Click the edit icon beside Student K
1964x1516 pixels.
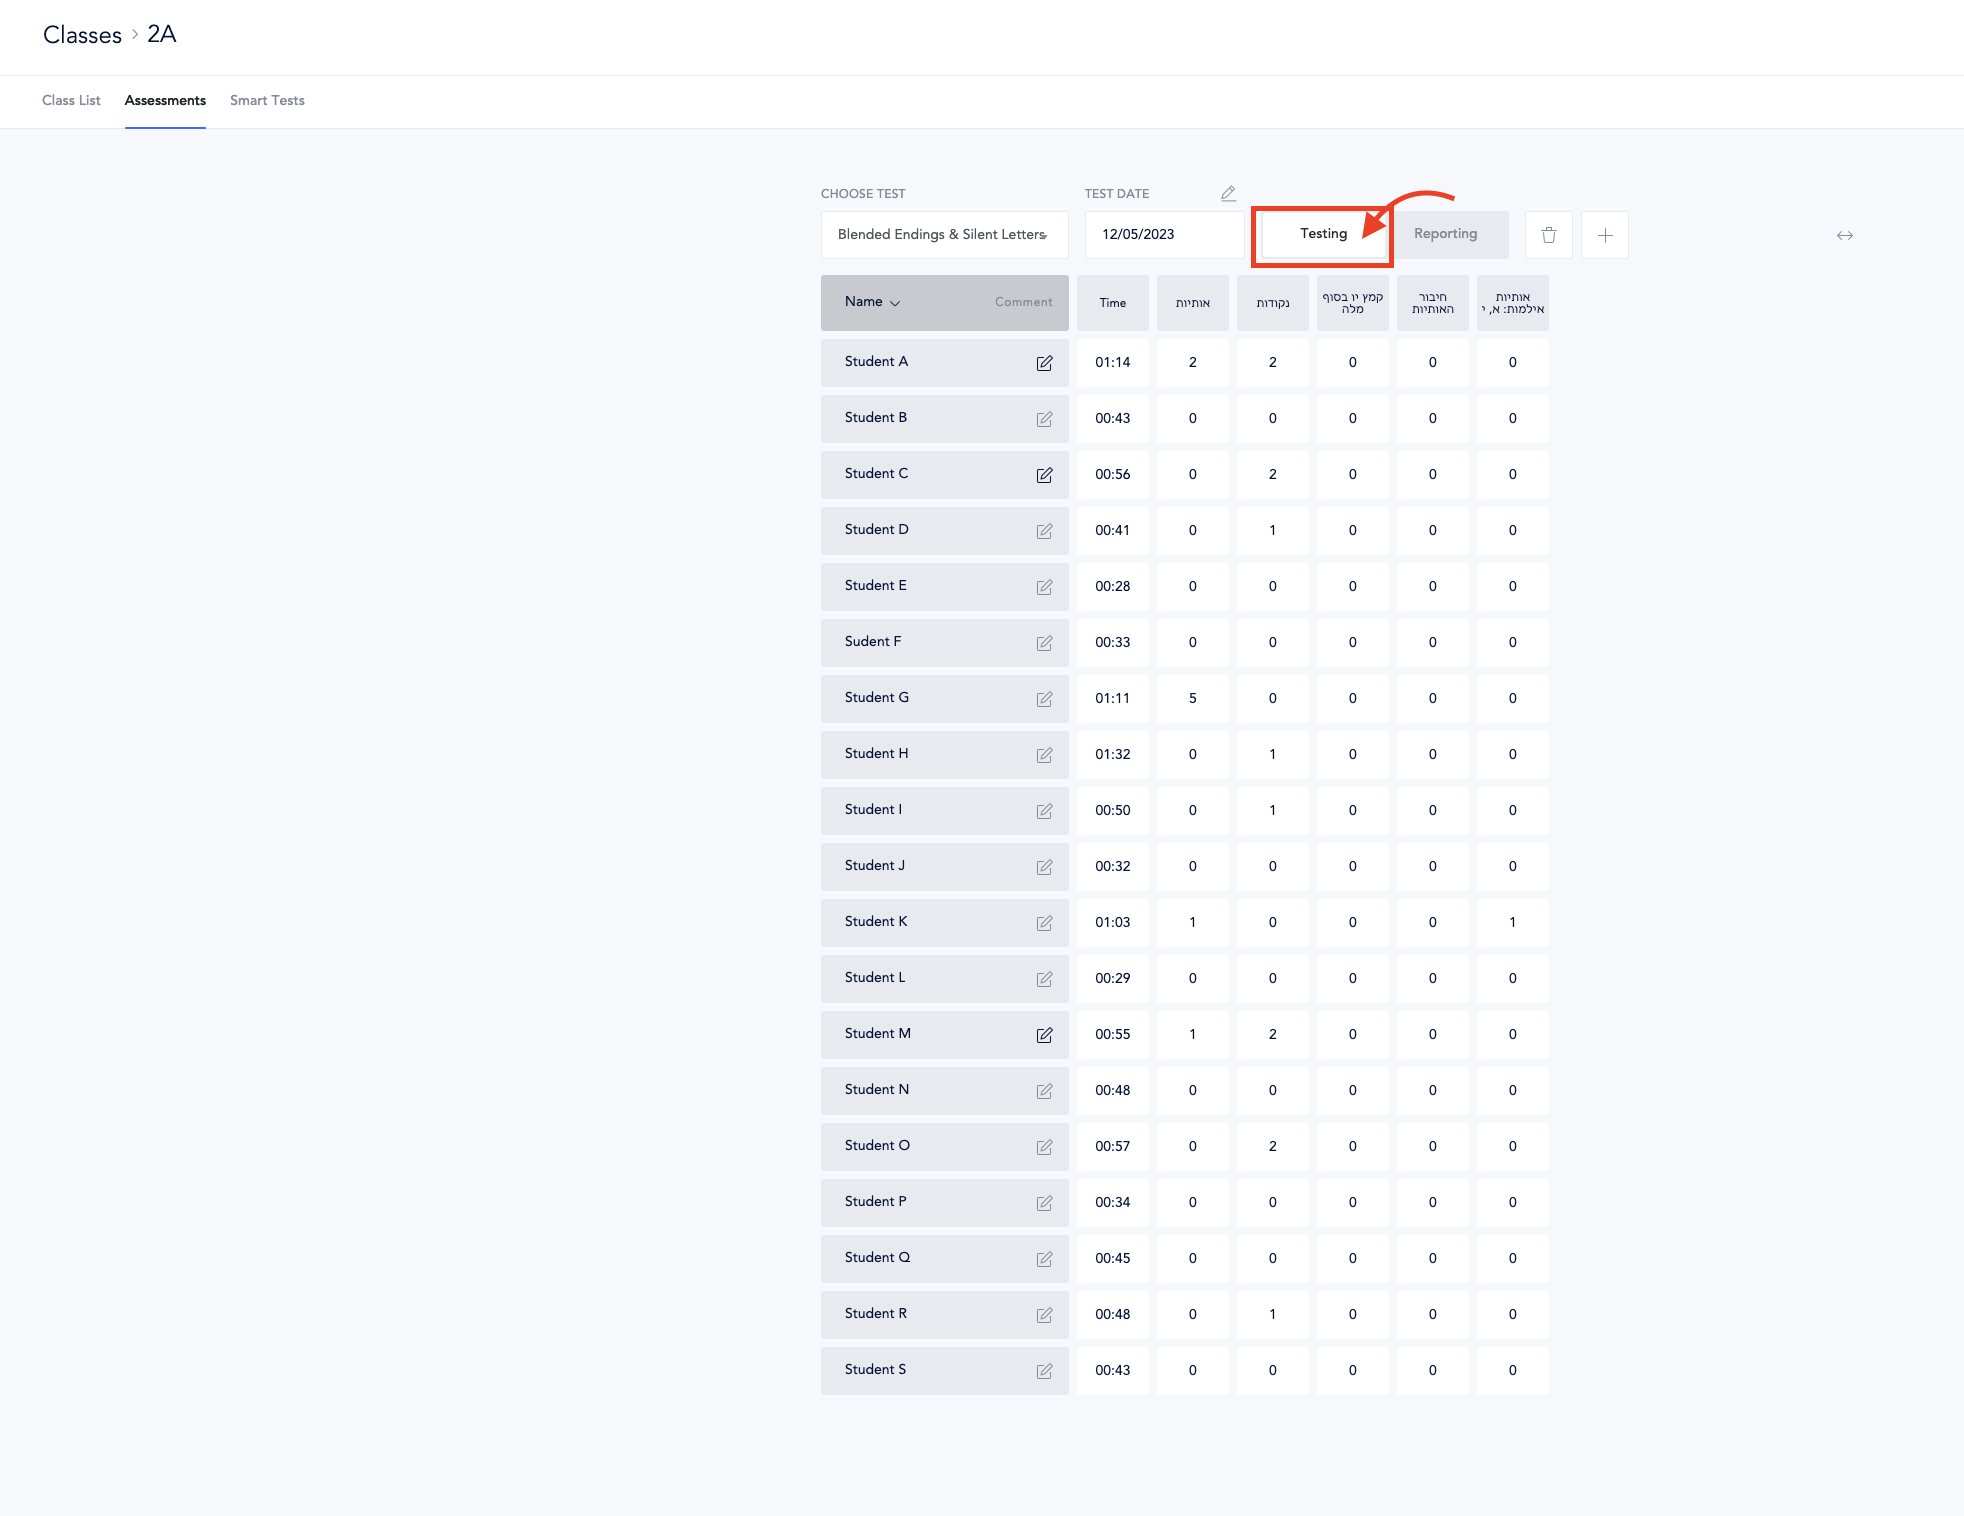click(1044, 923)
